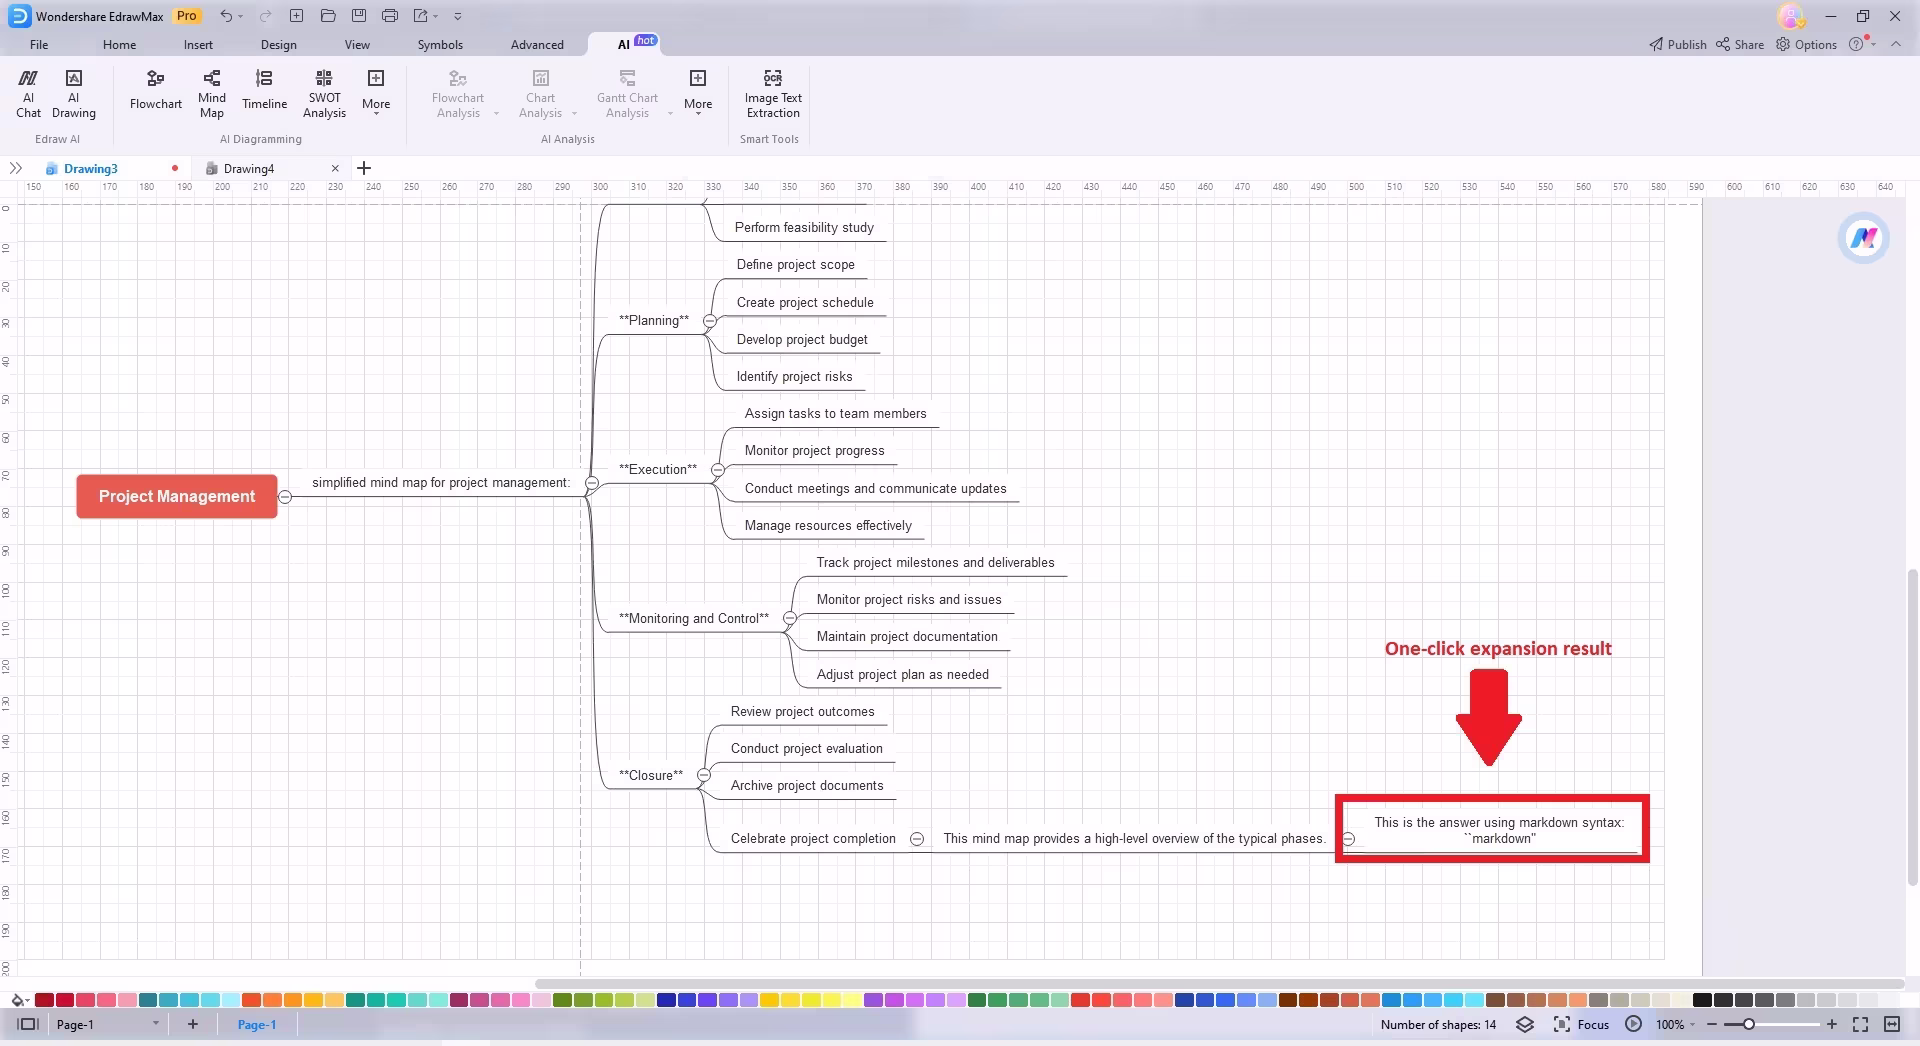This screenshot has width=1920, height=1046.
Task: Create an AI Mind Map
Action: pos(212,93)
